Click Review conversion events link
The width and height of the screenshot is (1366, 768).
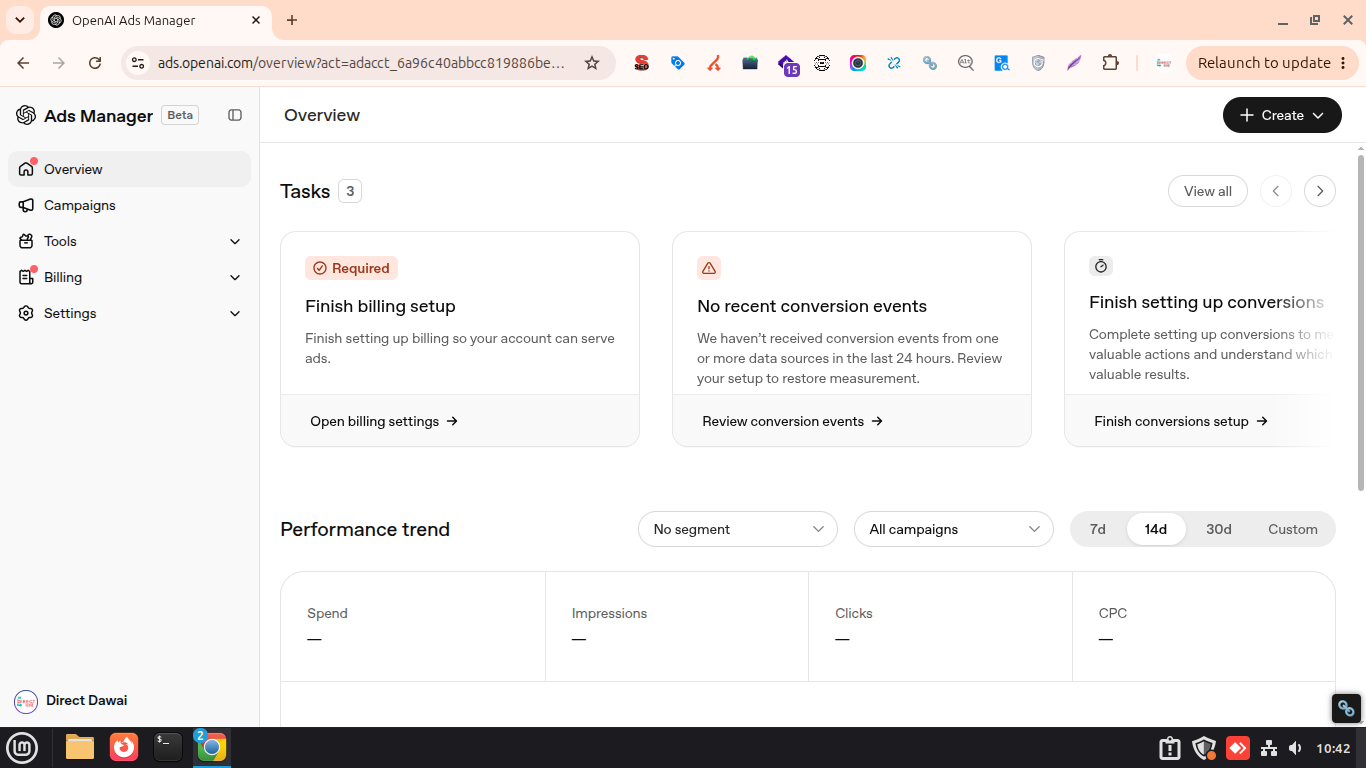tap(793, 421)
